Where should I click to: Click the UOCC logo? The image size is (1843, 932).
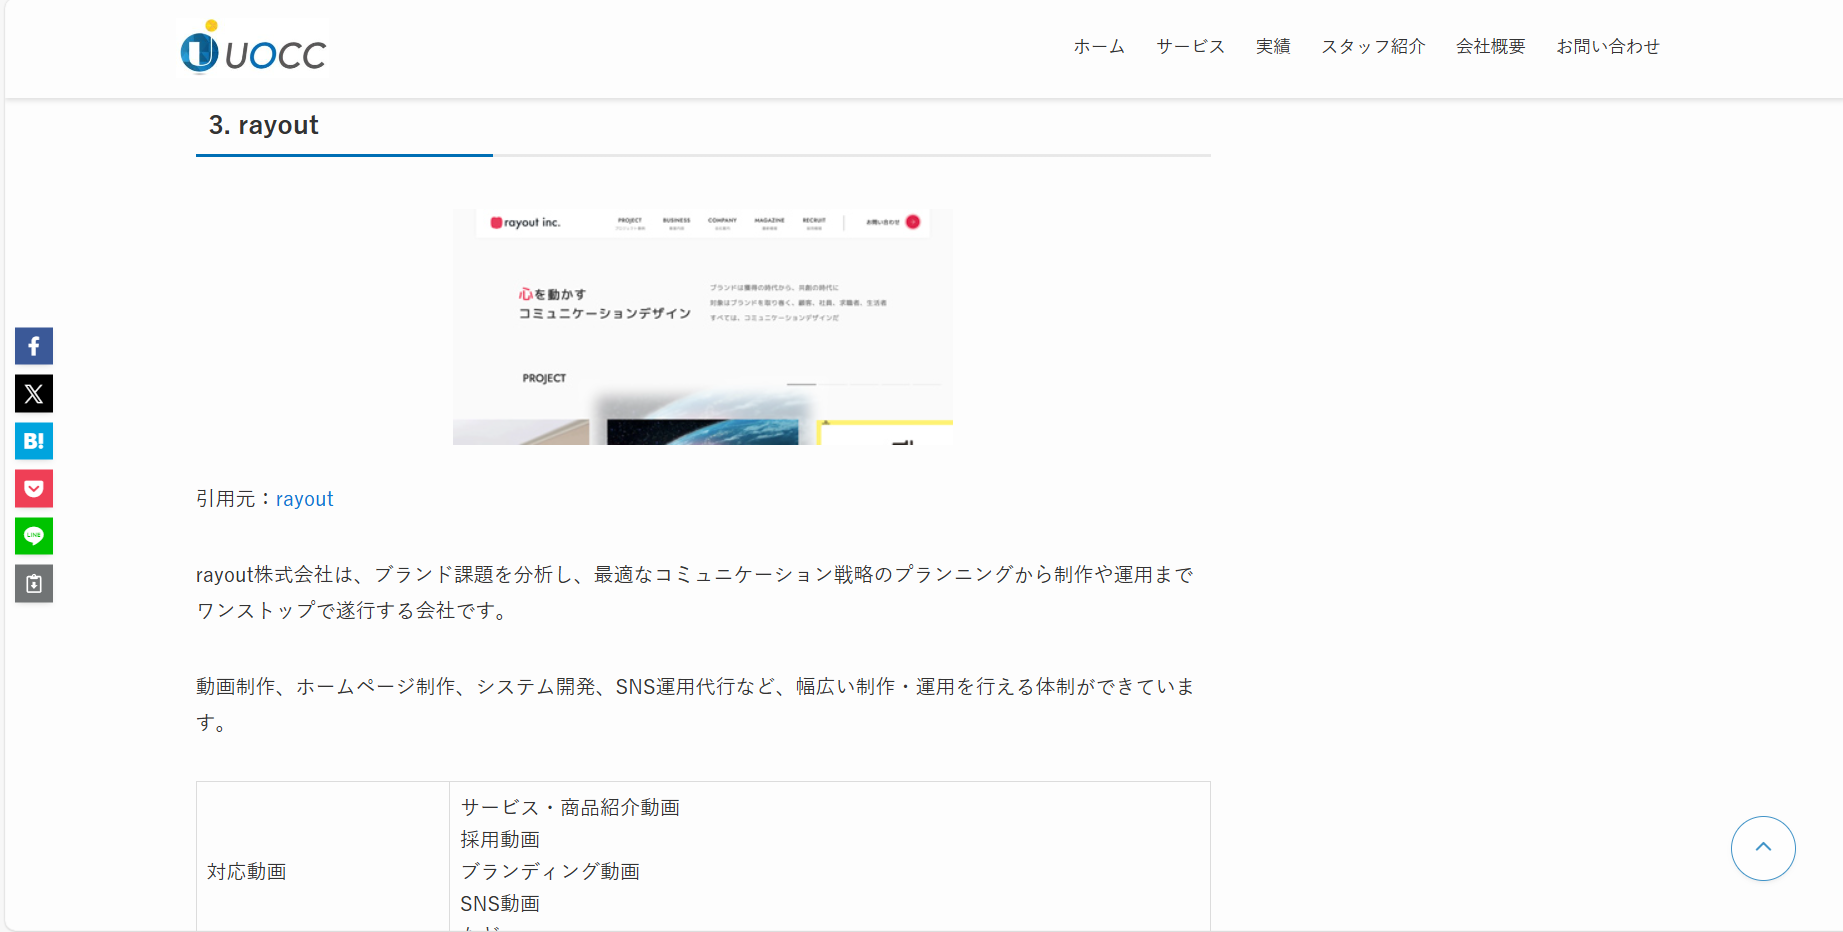pos(254,47)
